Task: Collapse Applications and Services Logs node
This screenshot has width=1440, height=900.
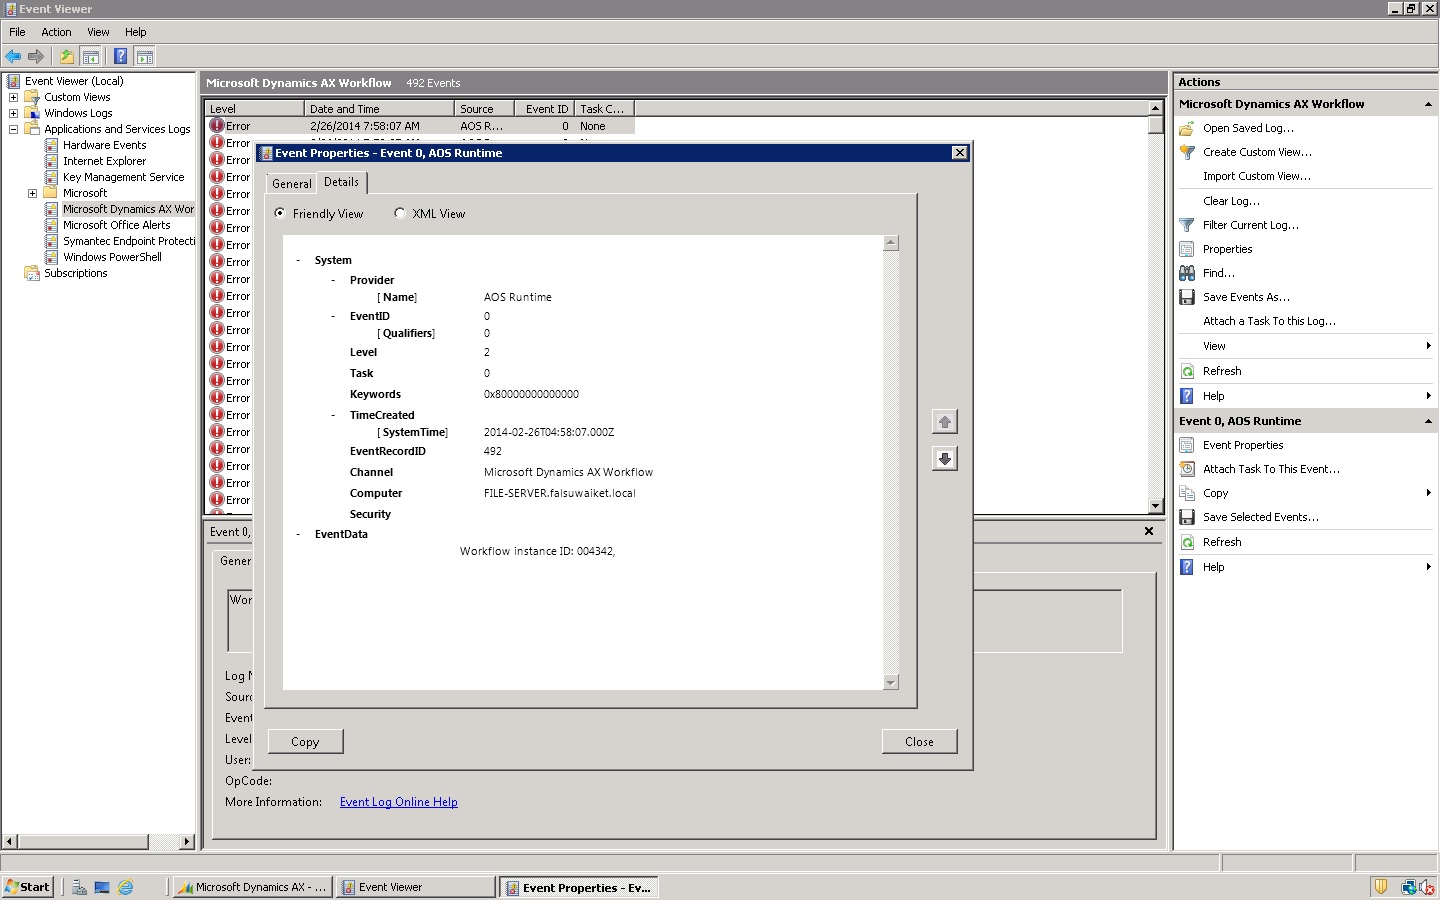Action: [13, 129]
